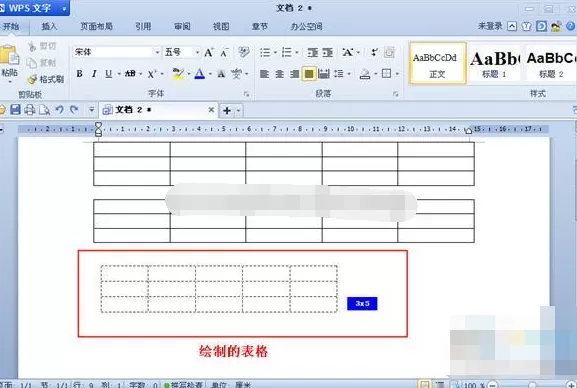The height and width of the screenshot is (388, 577).
Task: Align text right
Action: [294, 74]
